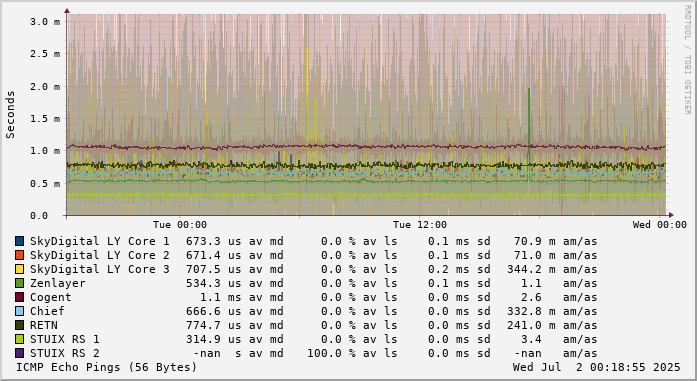Click the Chief light blue legend swatch

20,311
